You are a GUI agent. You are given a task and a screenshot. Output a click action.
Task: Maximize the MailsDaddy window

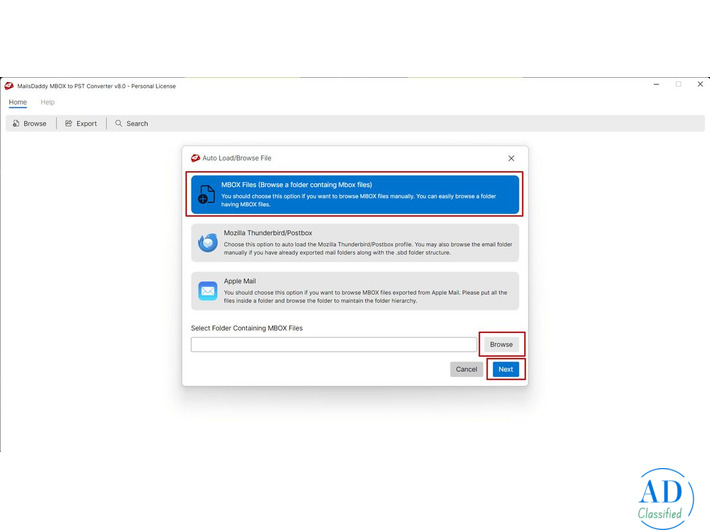[678, 84]
